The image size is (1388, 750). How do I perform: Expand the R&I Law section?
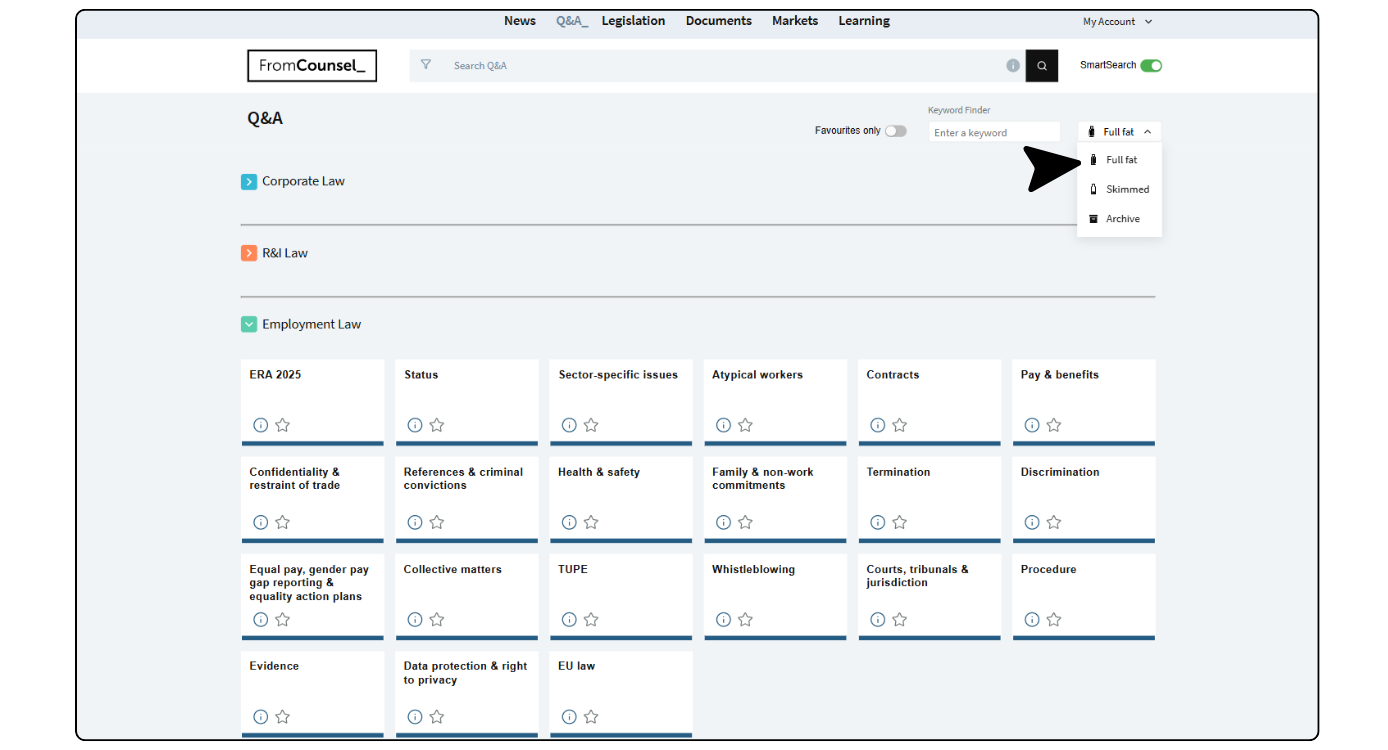[249, 254]
